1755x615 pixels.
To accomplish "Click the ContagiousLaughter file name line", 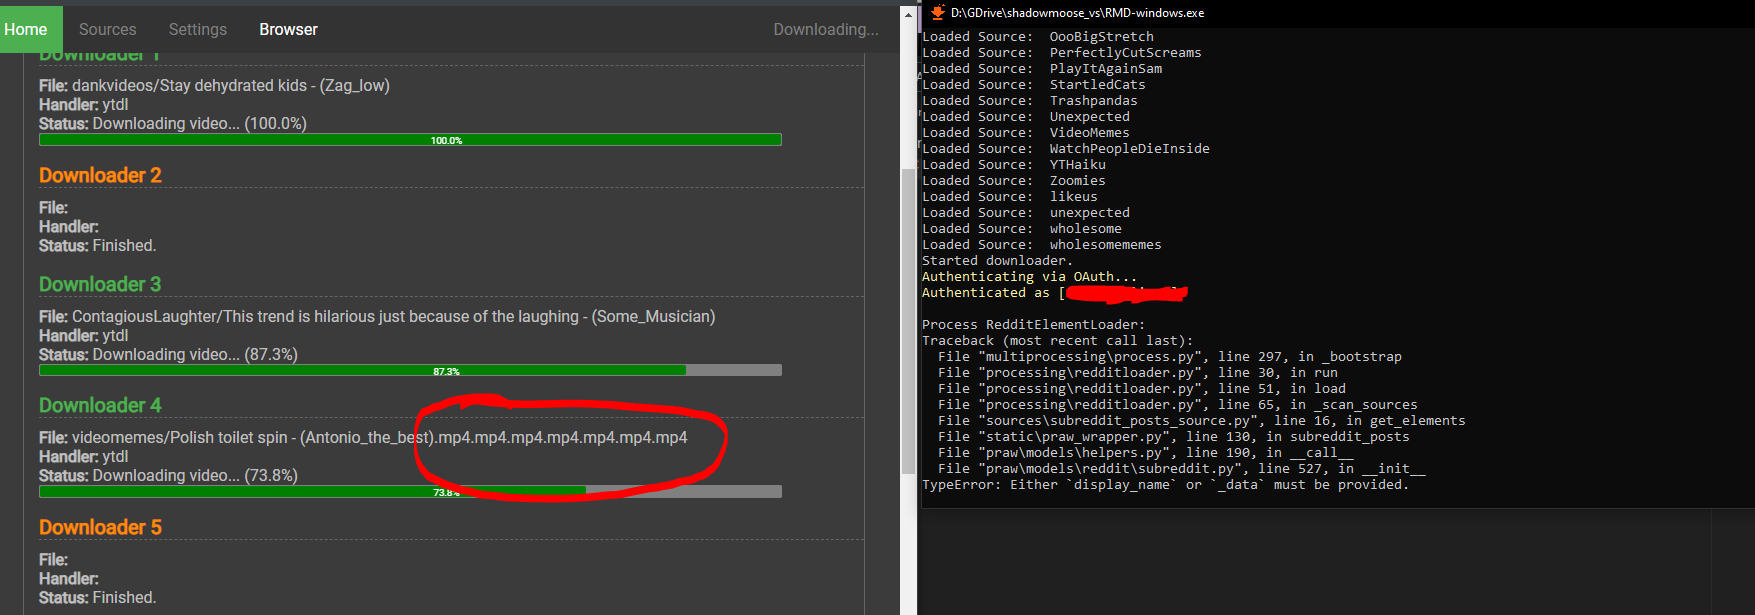I will pos(377,317).
